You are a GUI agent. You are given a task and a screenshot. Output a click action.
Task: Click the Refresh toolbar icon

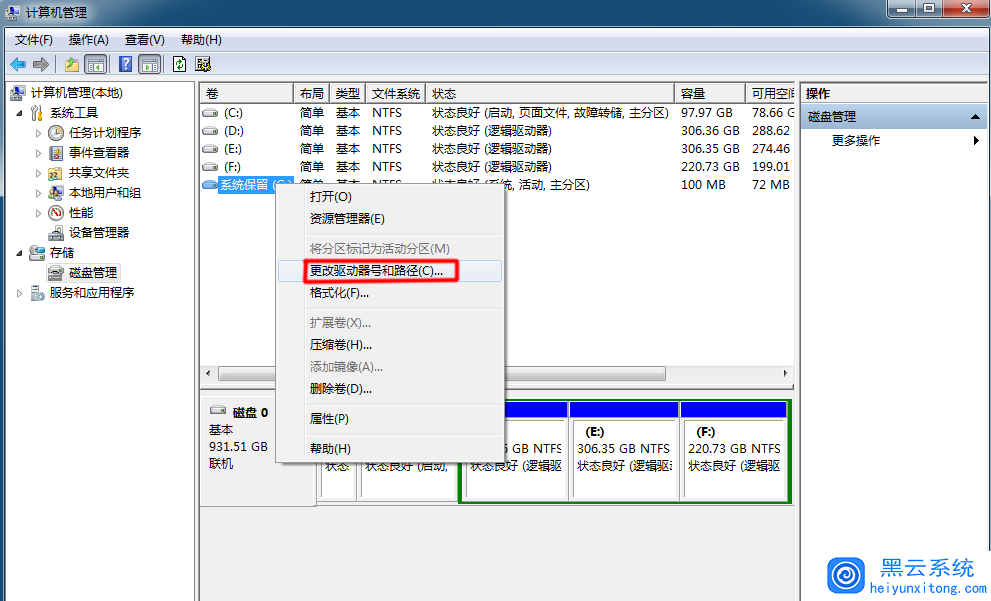click(179, 64)
